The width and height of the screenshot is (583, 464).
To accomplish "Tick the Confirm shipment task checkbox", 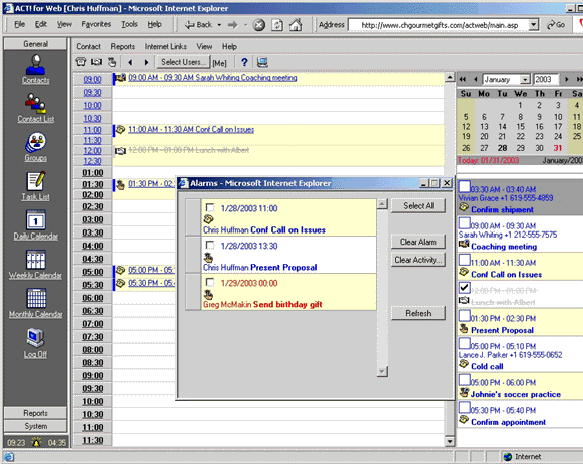I will [x=464, y=186].
